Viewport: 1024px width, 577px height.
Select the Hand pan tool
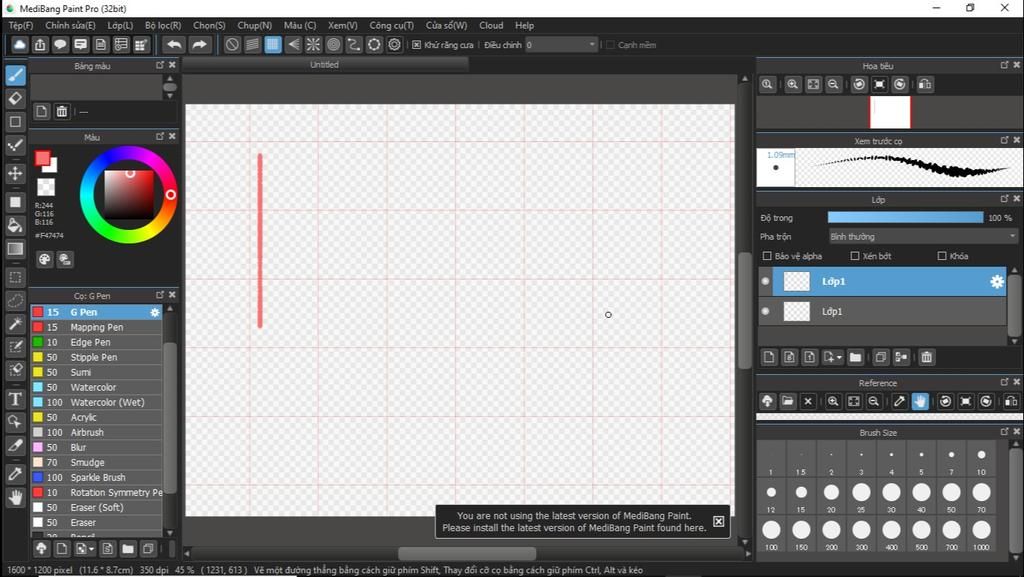click(16, 497)
